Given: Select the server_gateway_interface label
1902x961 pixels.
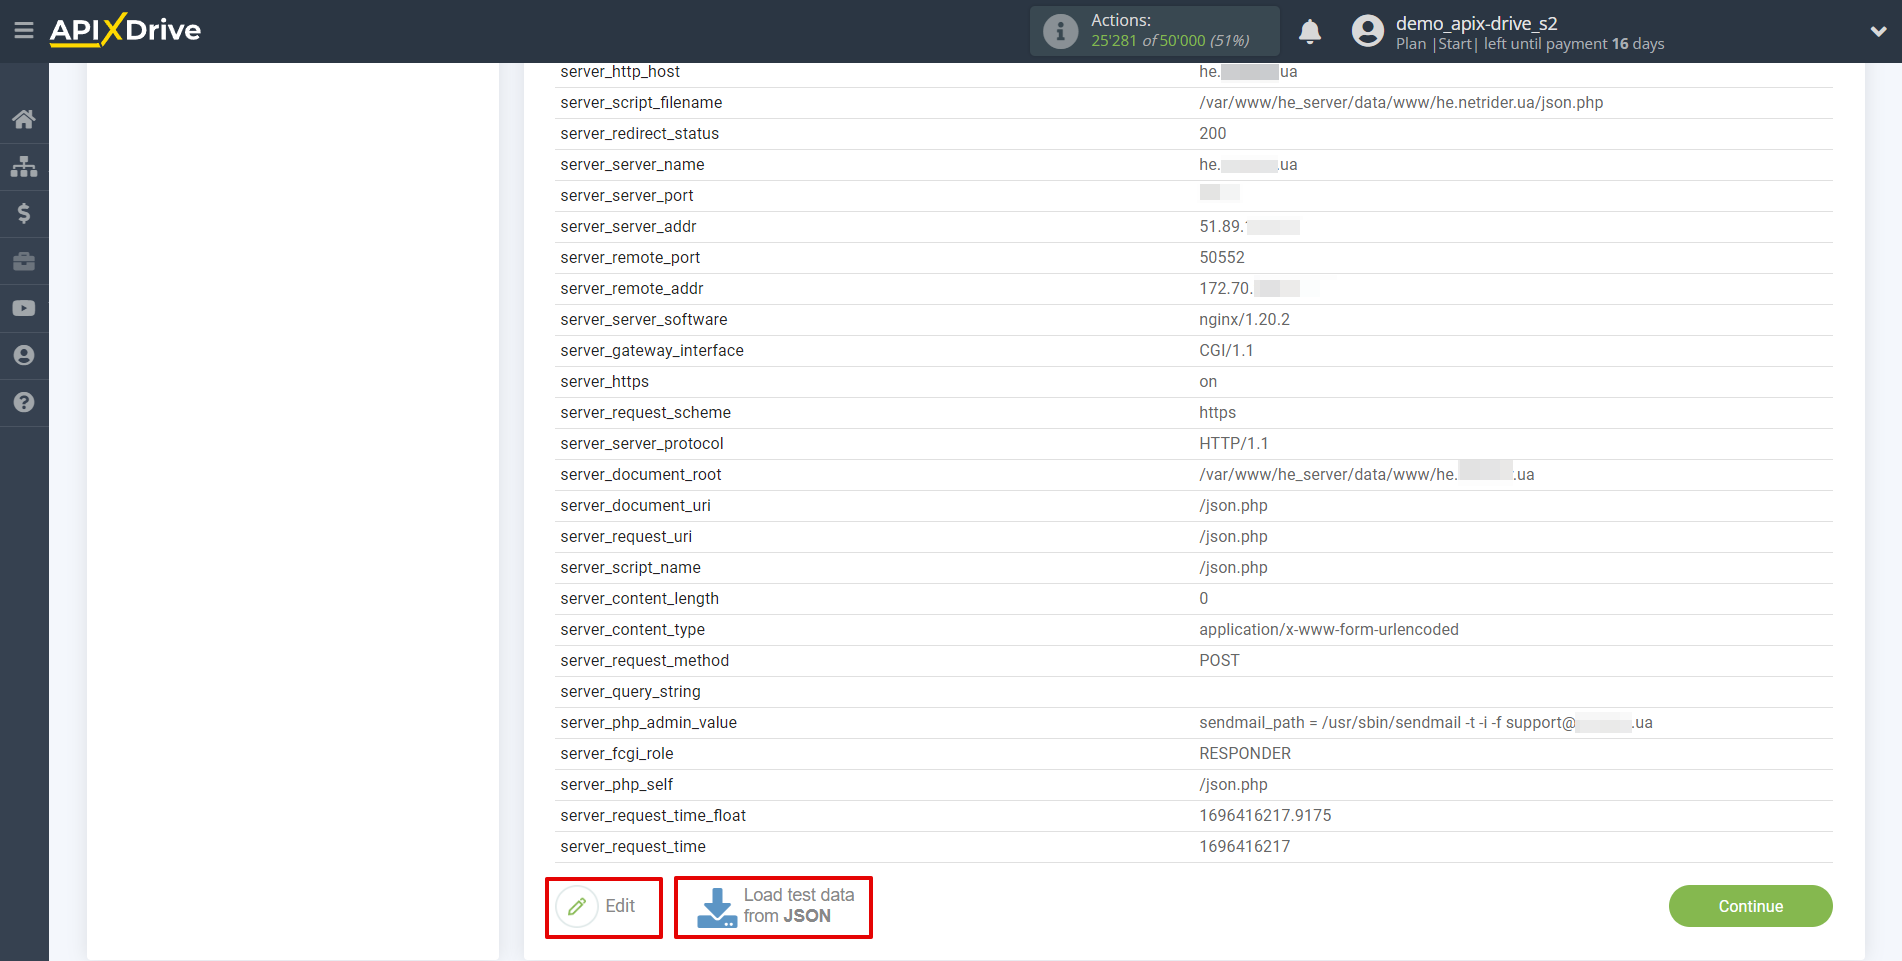Looking at the screenshot, I should coord(652,351).
